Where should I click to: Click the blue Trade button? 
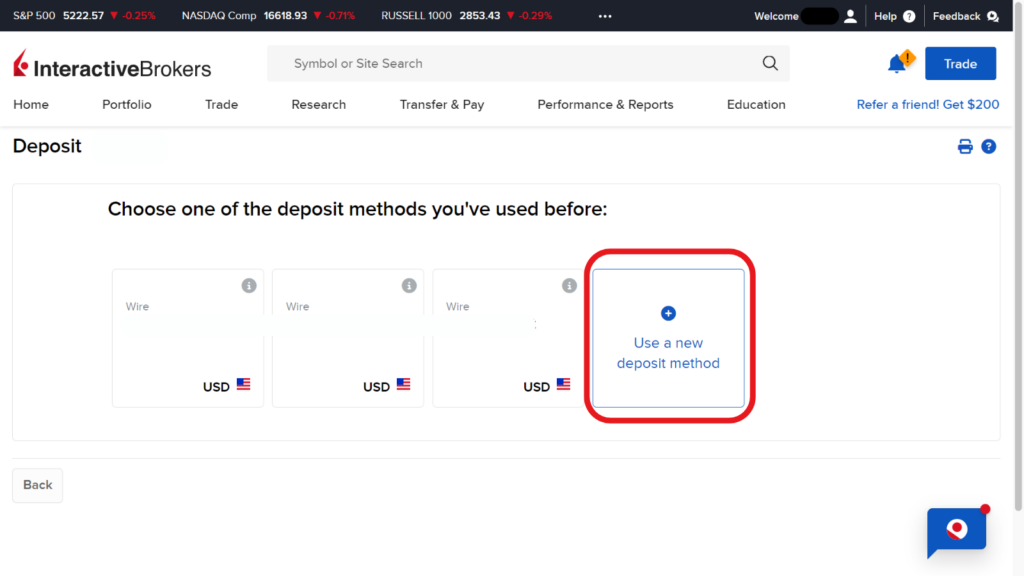[x=960, y=62]
